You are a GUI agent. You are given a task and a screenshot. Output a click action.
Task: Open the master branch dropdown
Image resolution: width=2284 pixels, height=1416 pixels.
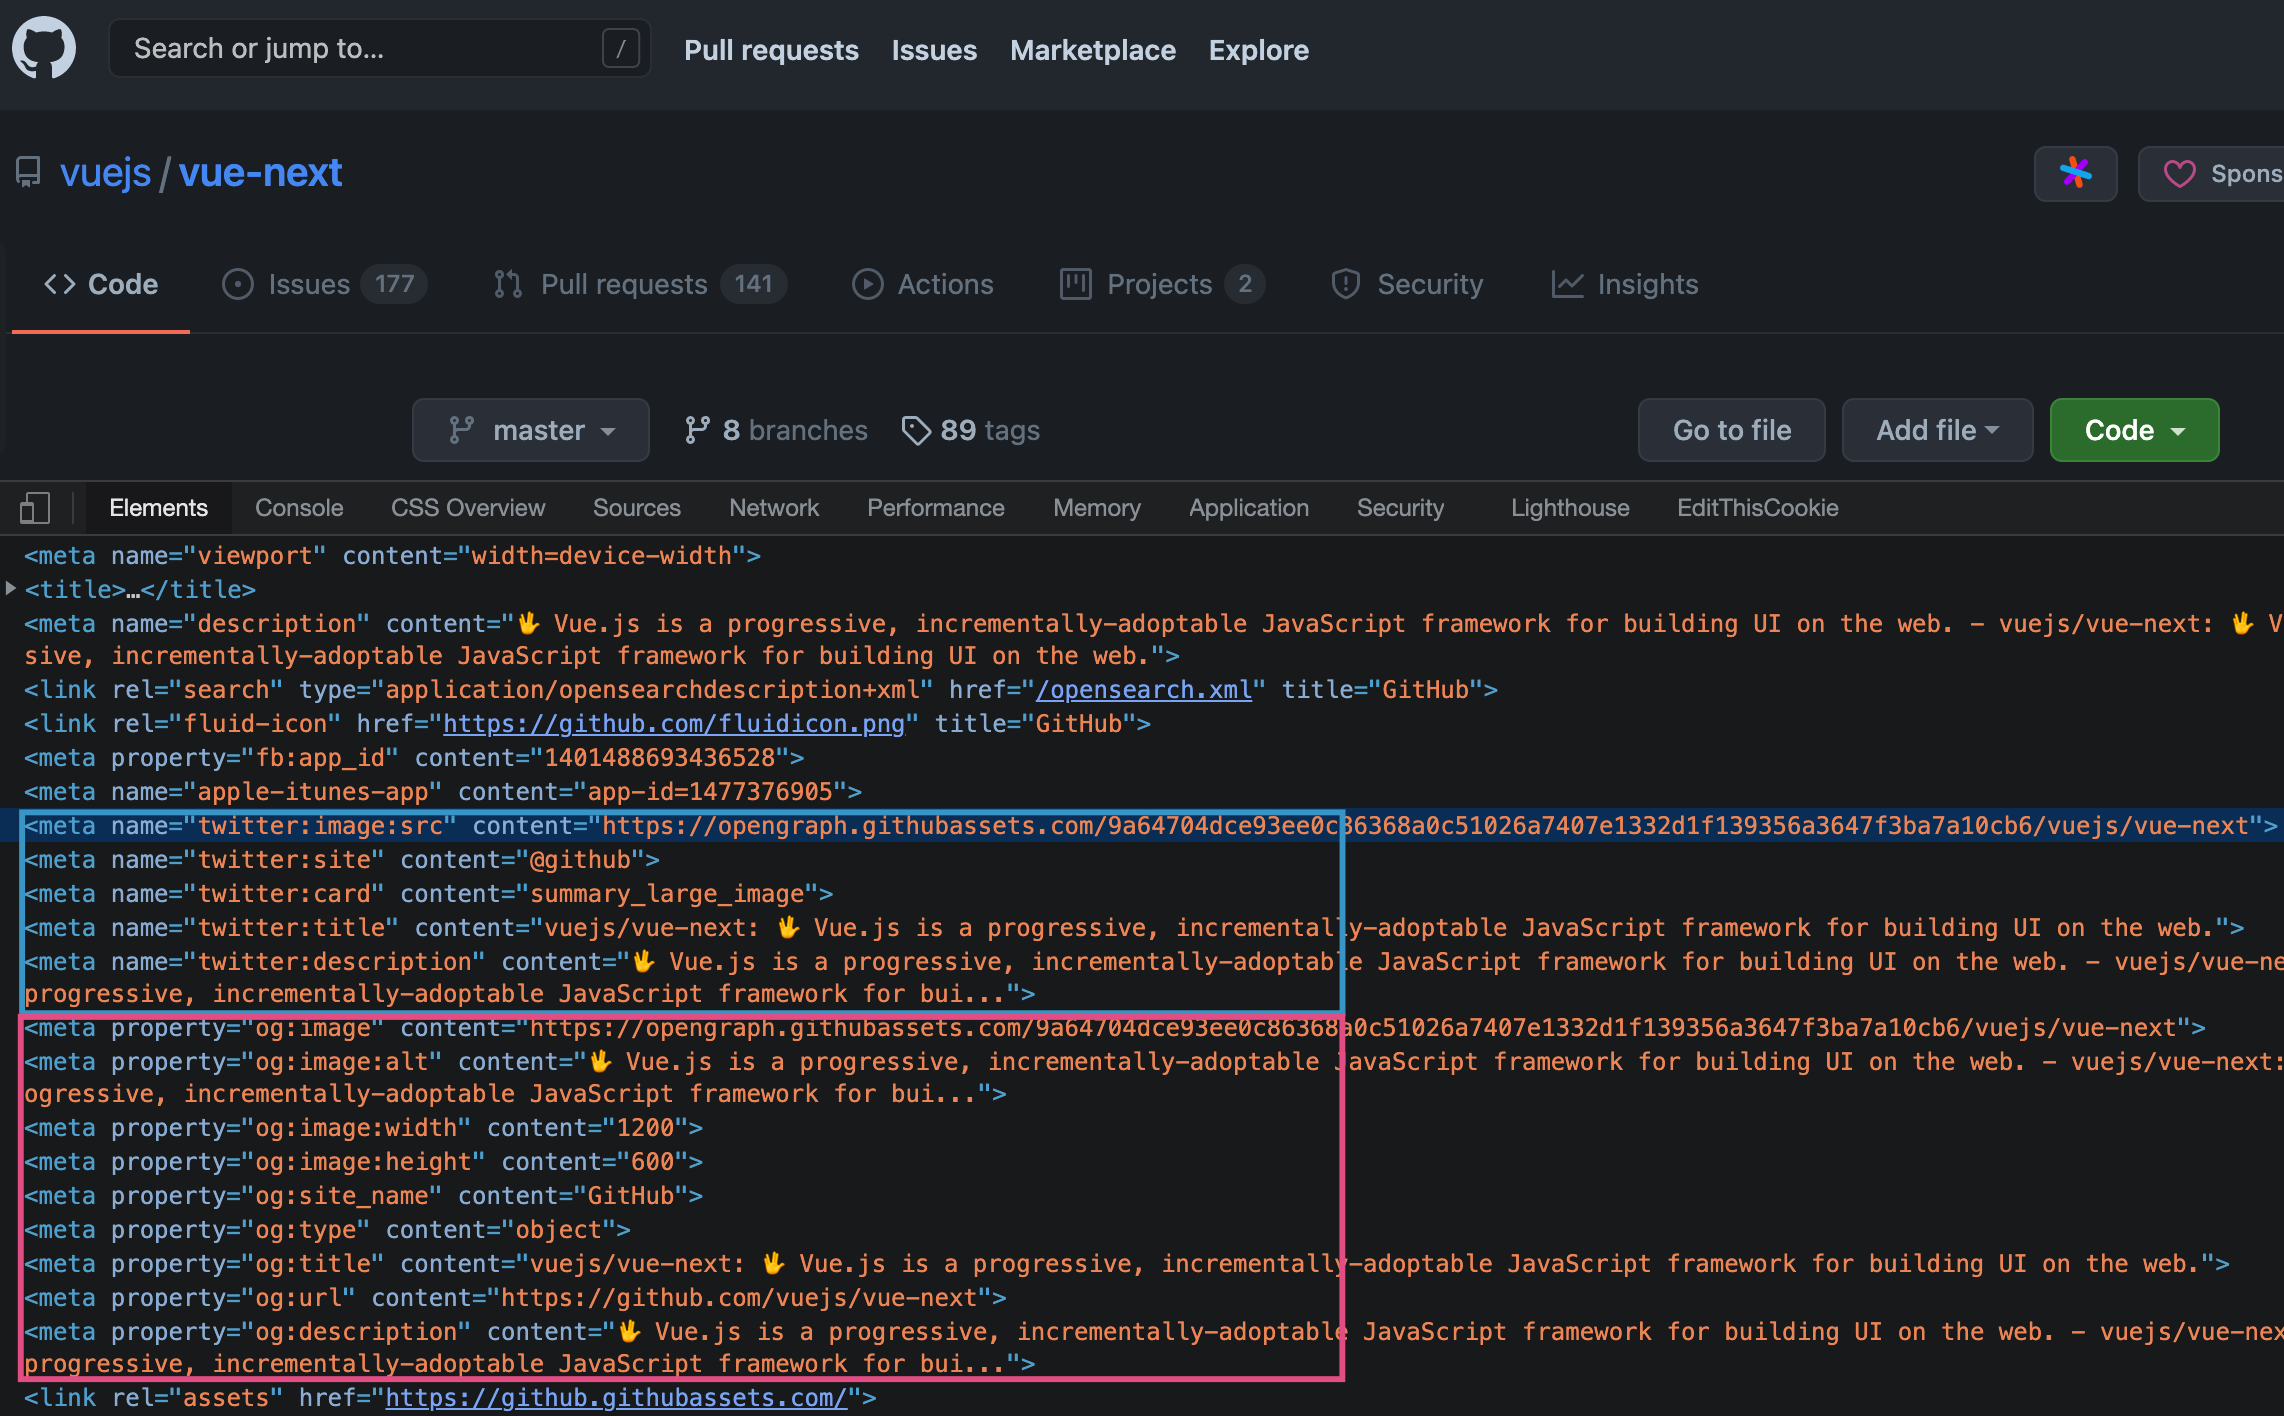(x=531, y=430)
